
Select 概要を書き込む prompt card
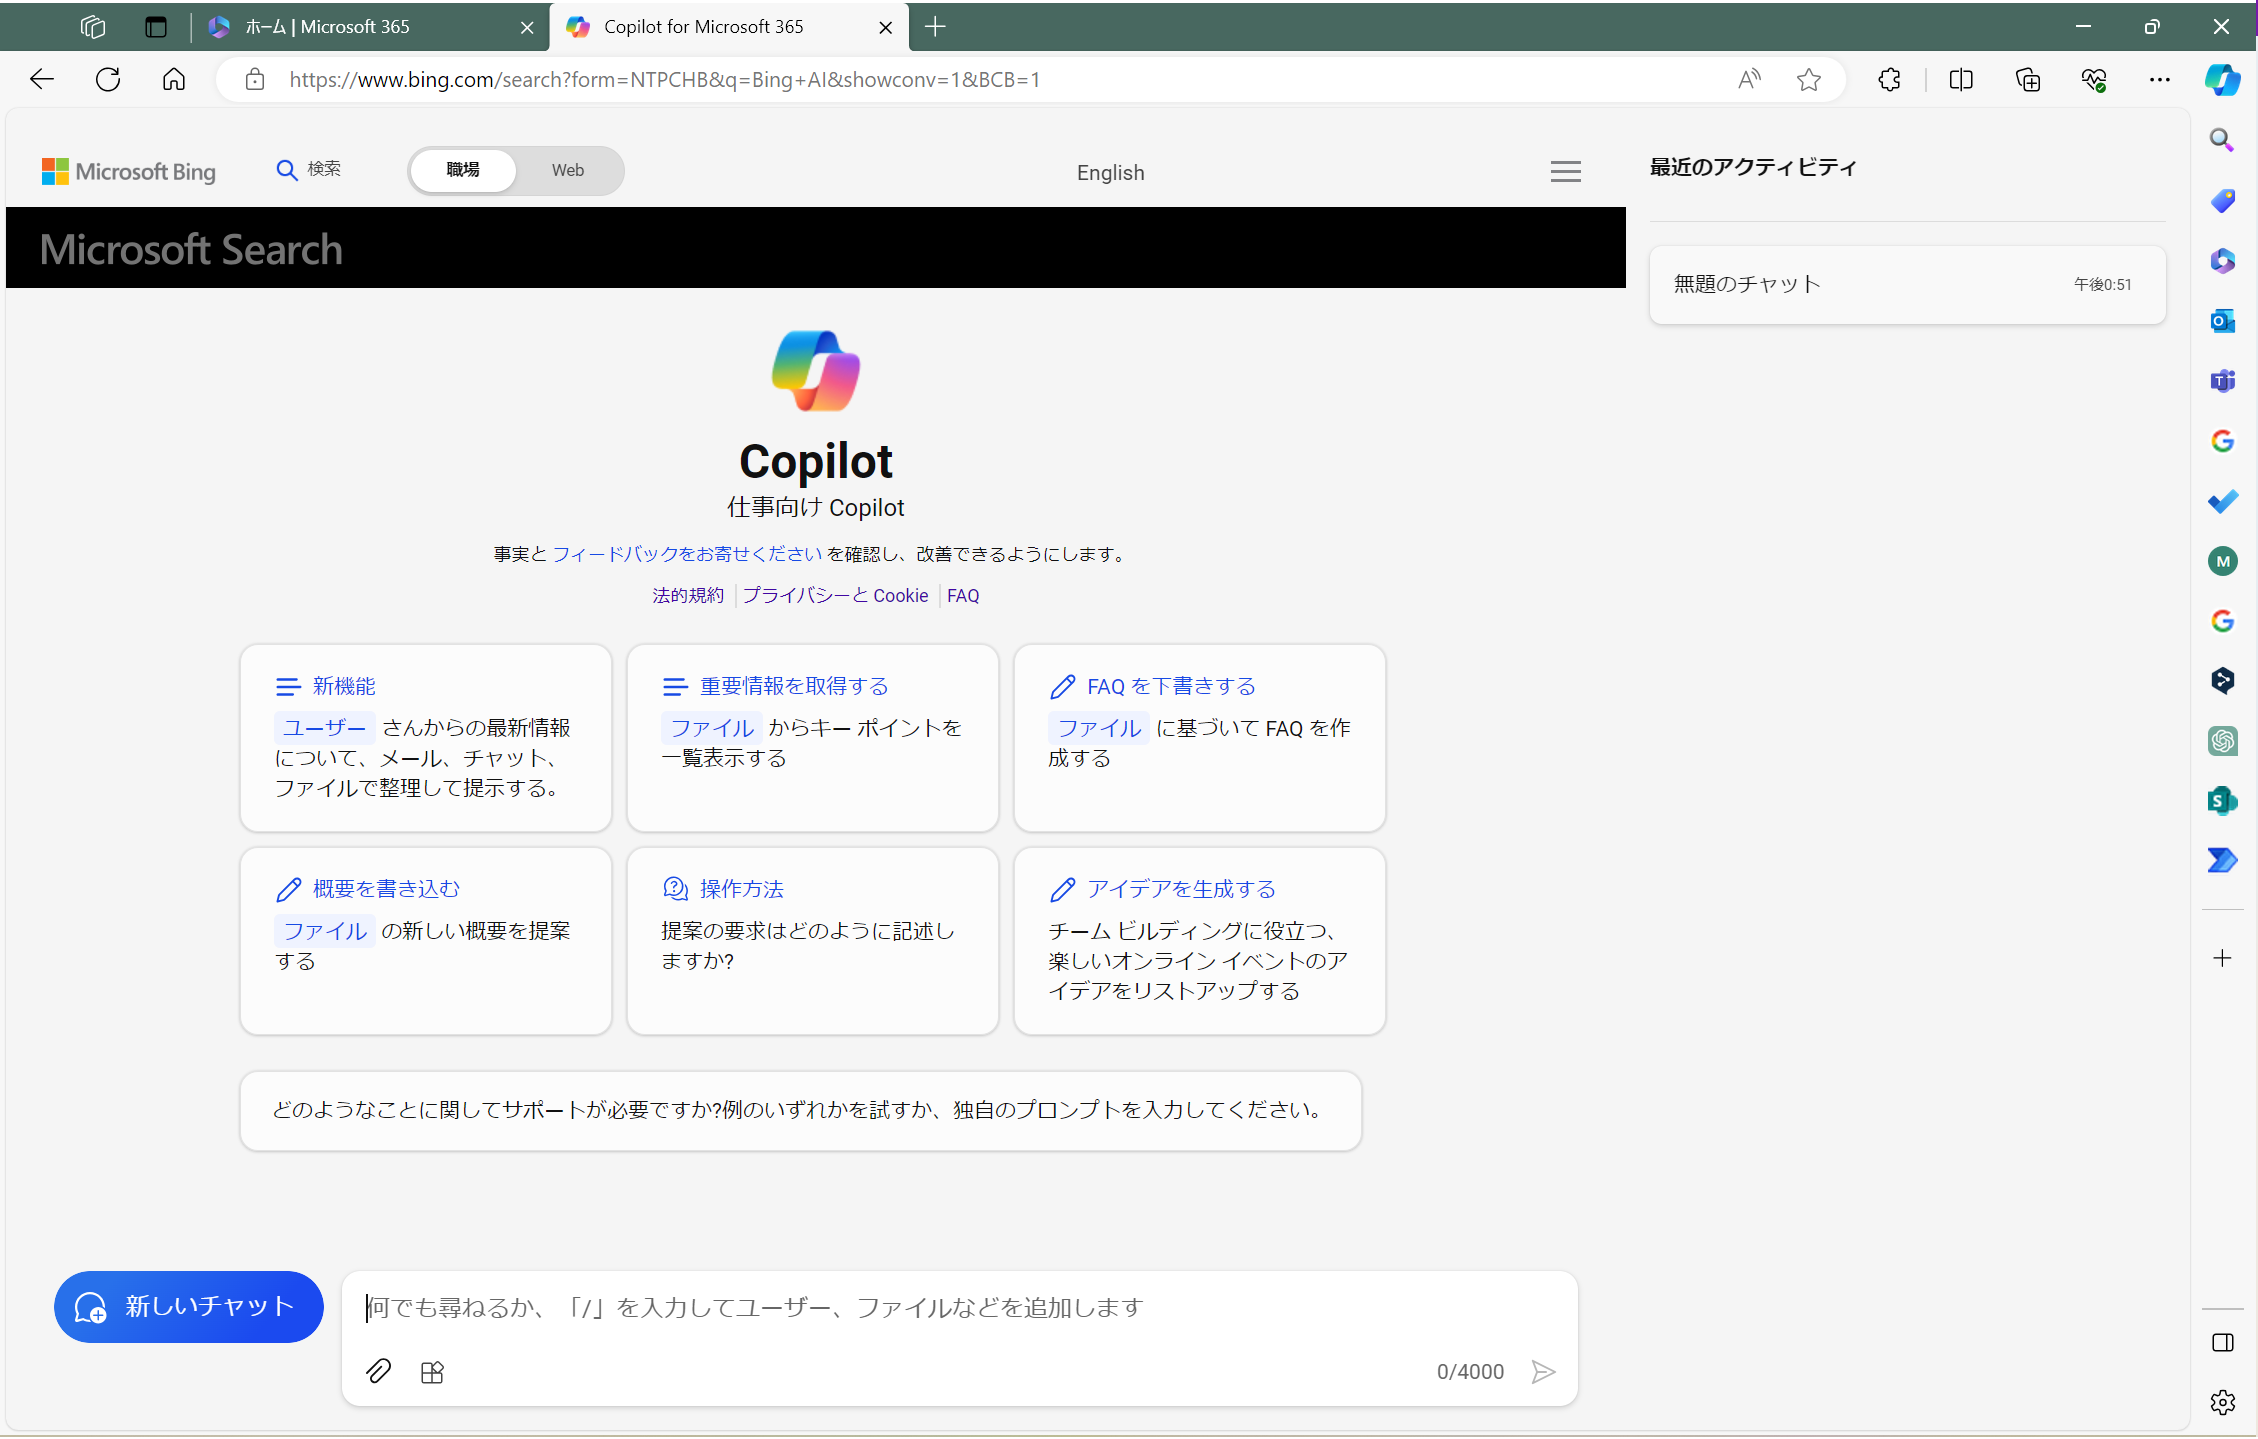pyautogui.click(x=426, y=941)
